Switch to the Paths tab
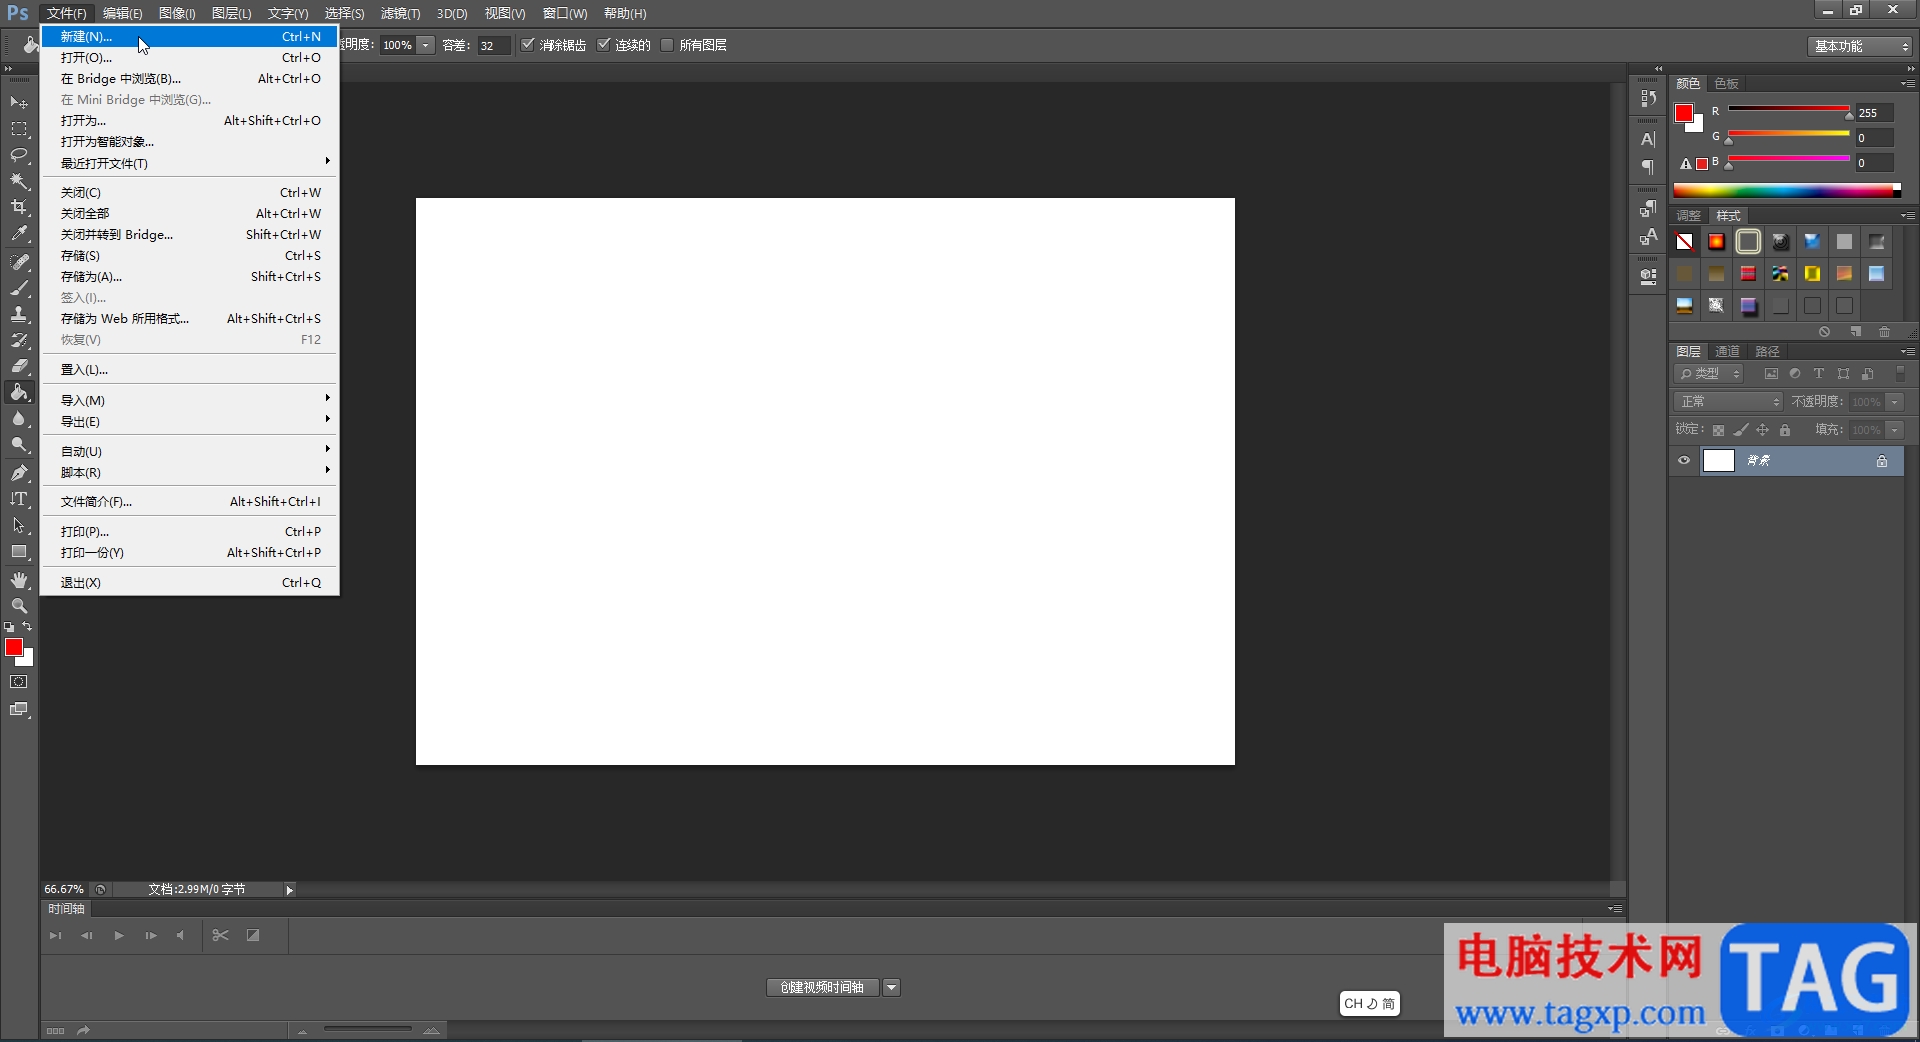1920x1042 pixels. (1767, 351)
